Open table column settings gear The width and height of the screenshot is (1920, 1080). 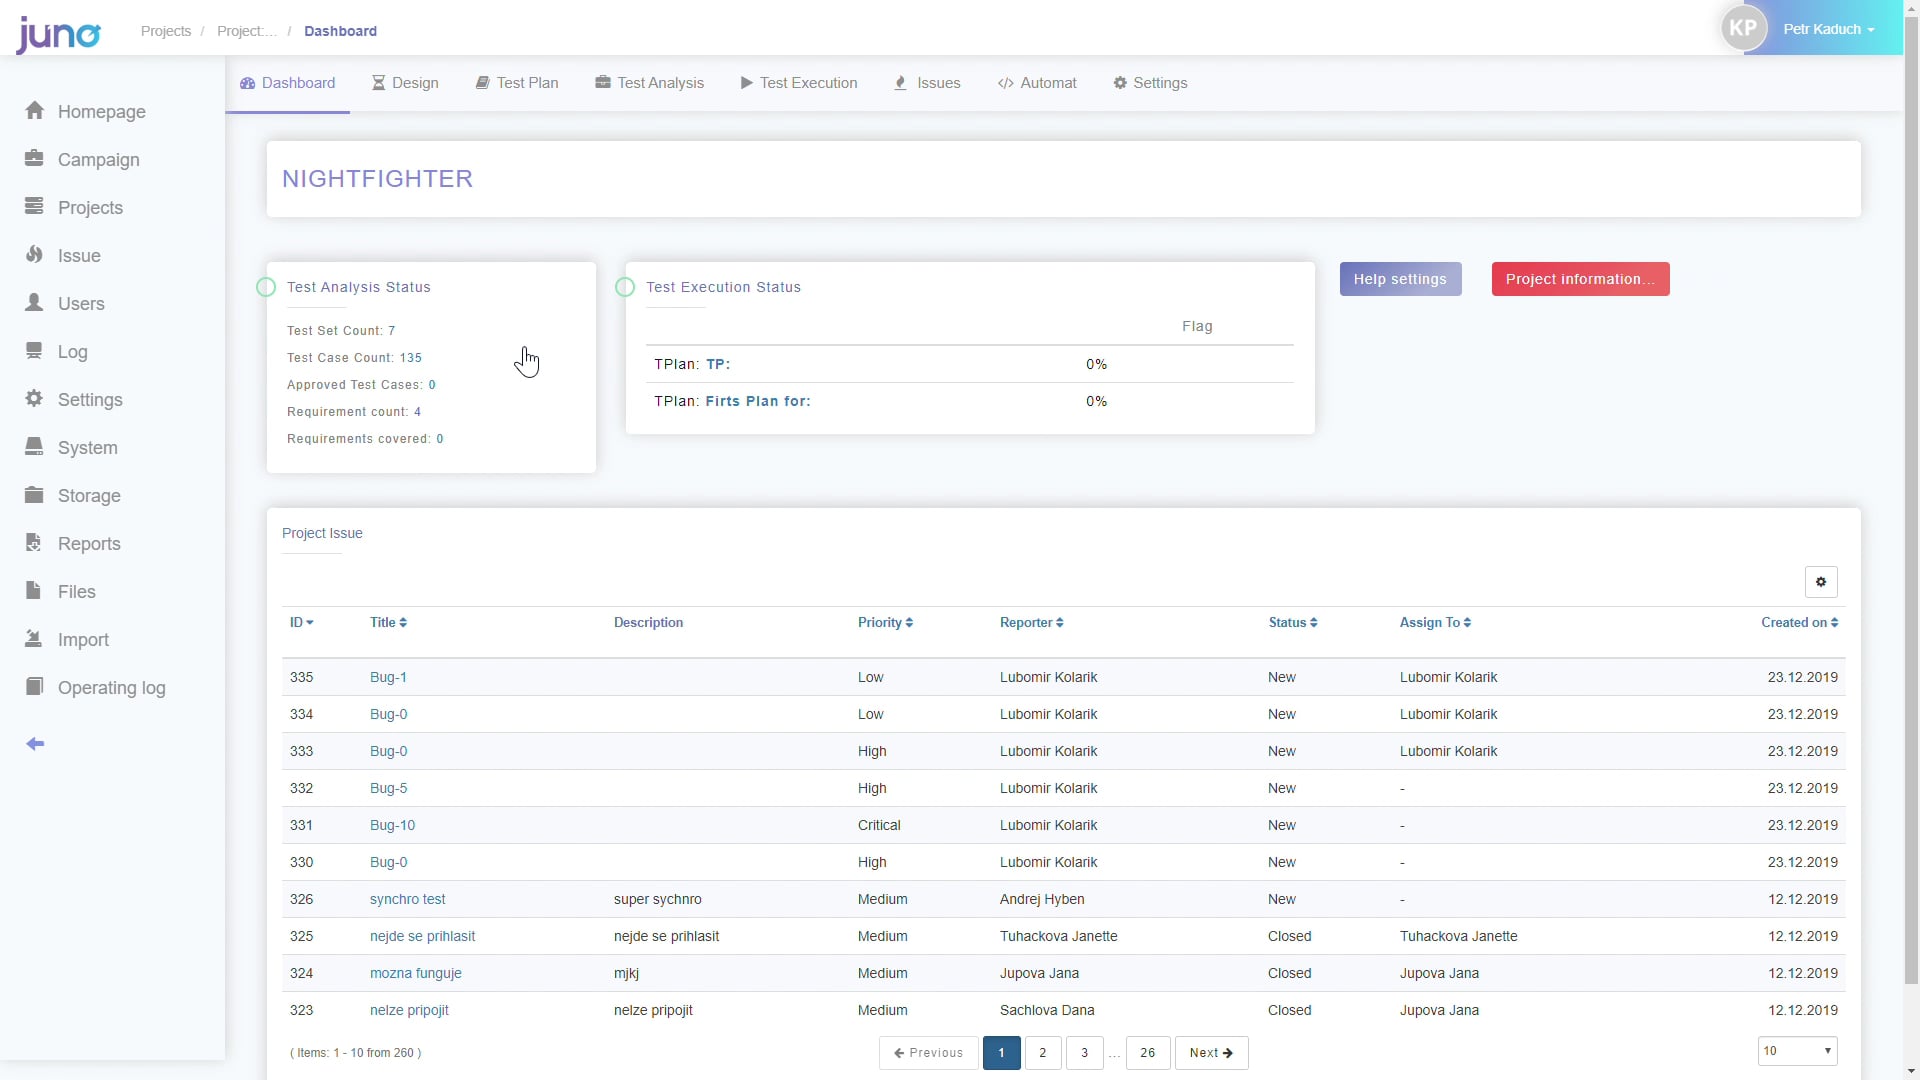point(1821,582)
